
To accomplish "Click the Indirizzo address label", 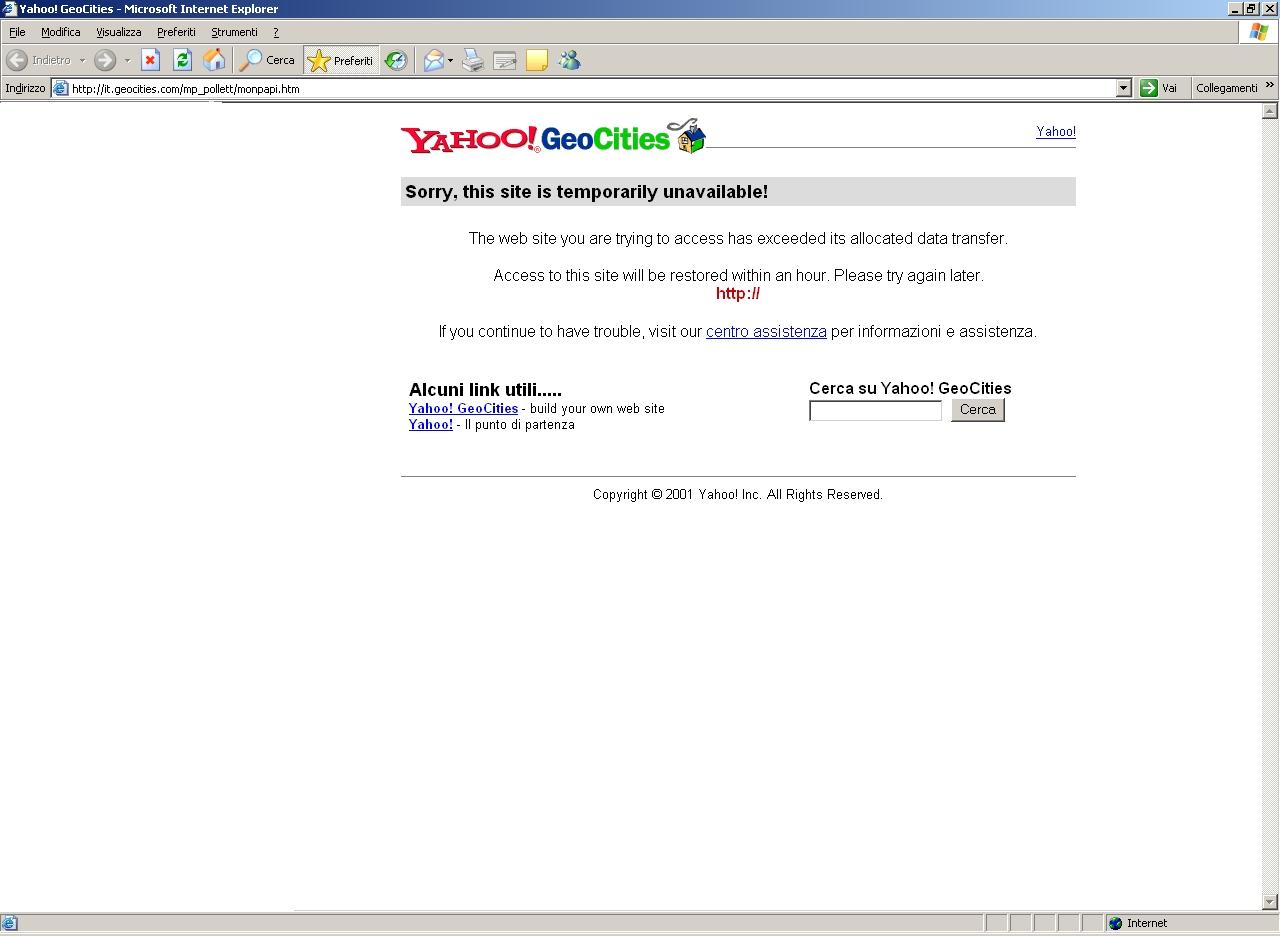I will point(25,88).
